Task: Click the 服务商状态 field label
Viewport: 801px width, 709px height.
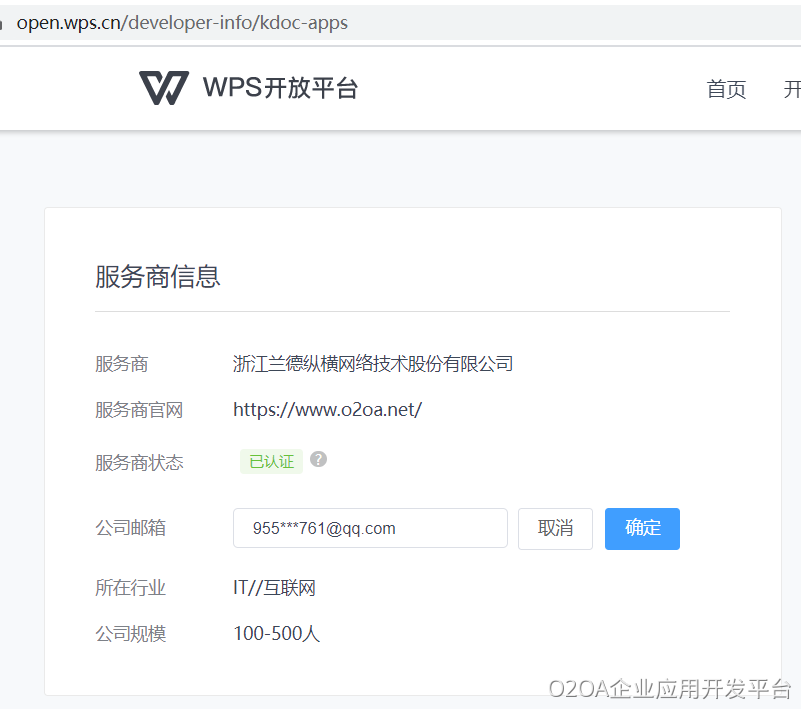Action: pyautogui.click(x=139, y=462)
